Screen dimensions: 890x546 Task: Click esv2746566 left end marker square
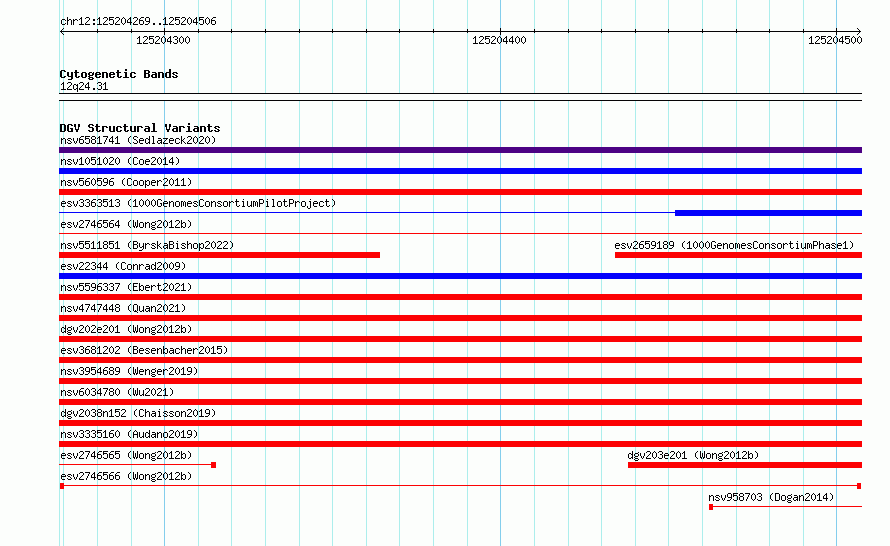(62, 486)
